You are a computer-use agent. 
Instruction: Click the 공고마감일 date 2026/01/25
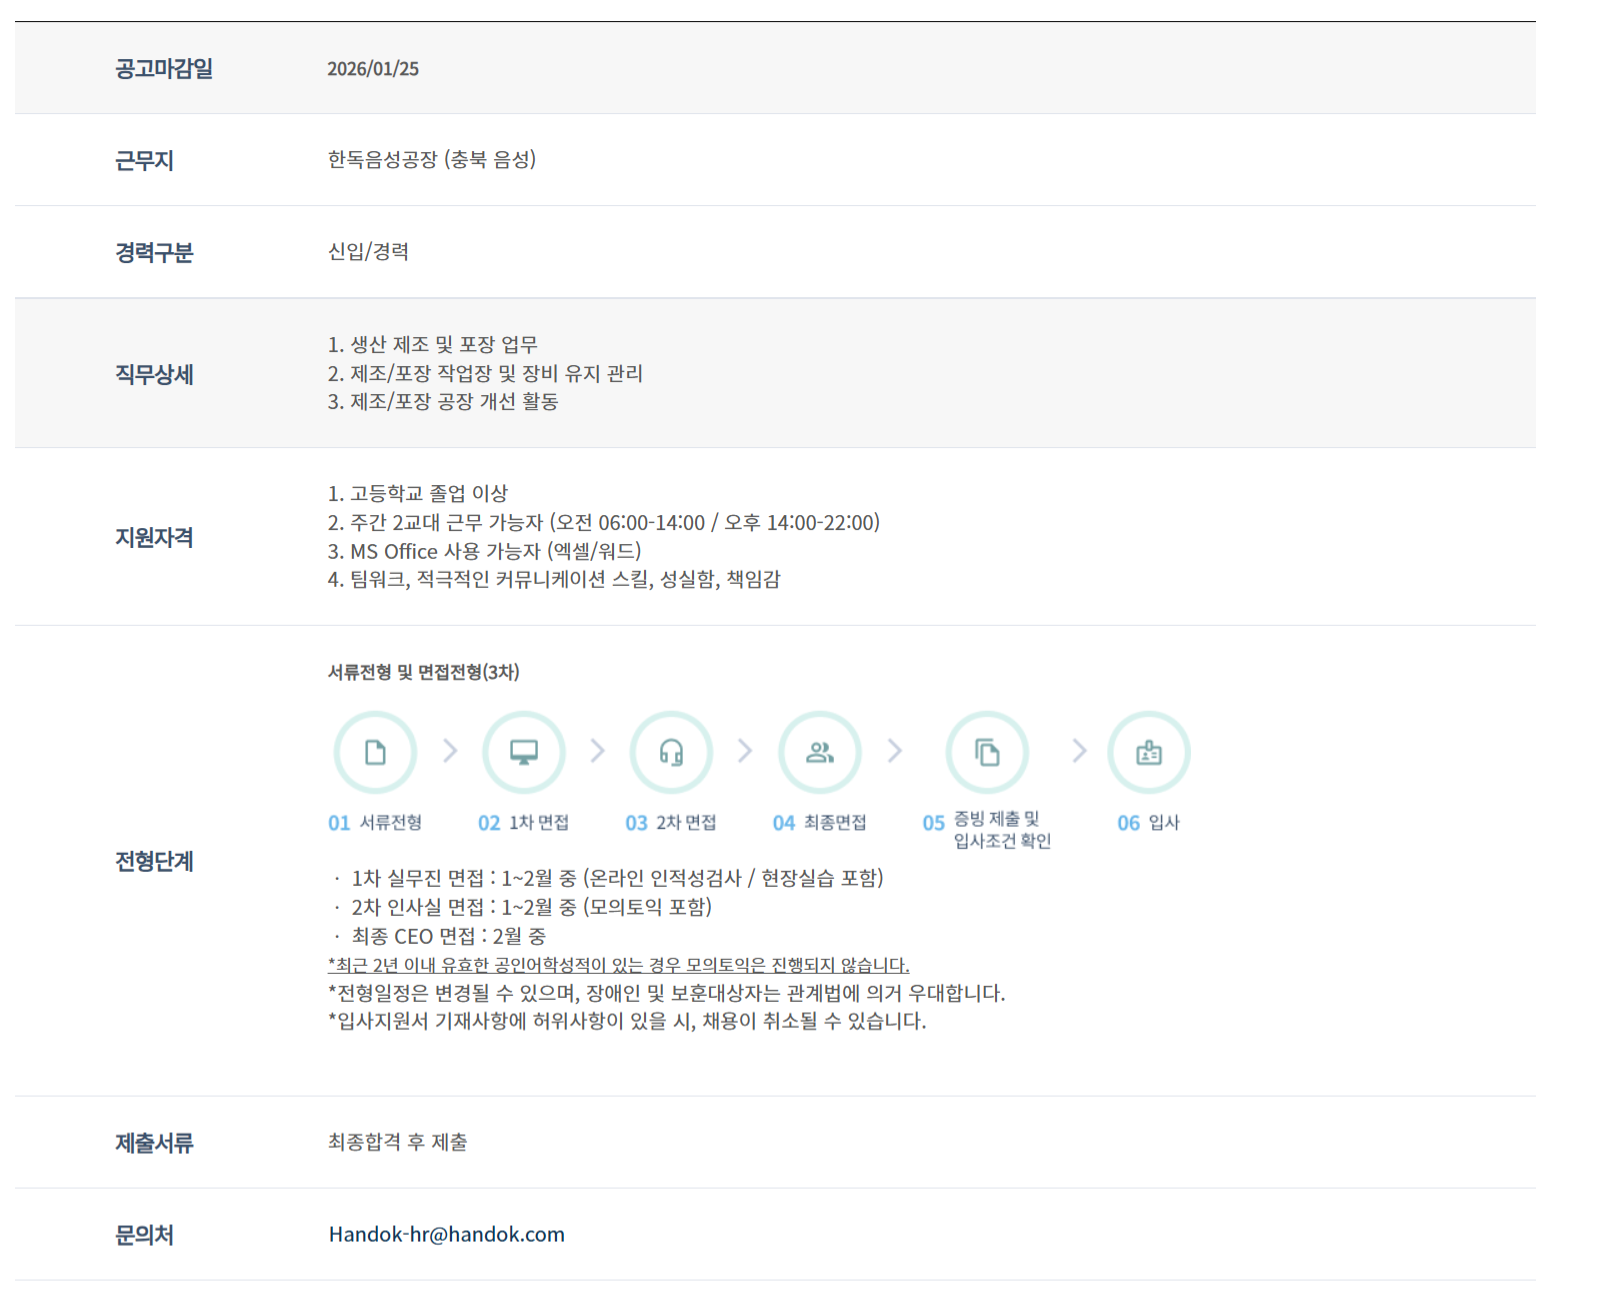click(x=373, y=69)
